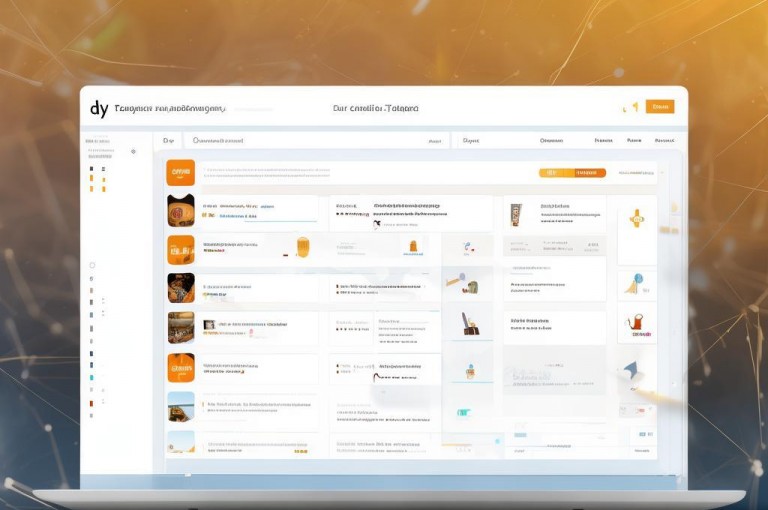
Task: Click the gray highlighted table row in the right panel
Action: point(554,246)
